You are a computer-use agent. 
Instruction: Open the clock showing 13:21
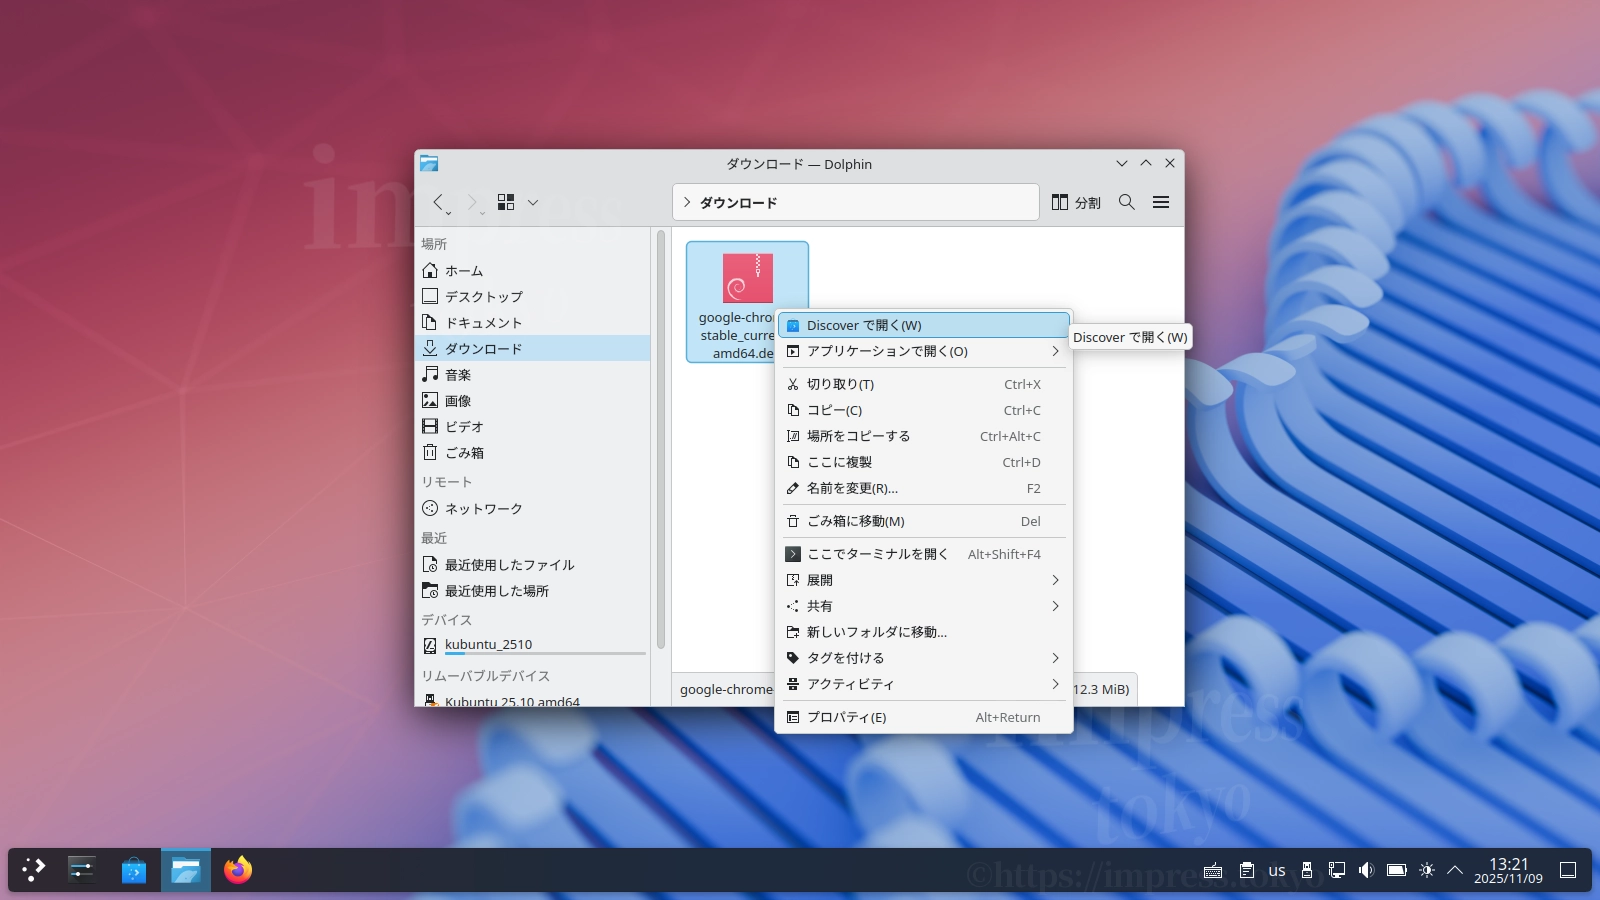(1508, 870)
